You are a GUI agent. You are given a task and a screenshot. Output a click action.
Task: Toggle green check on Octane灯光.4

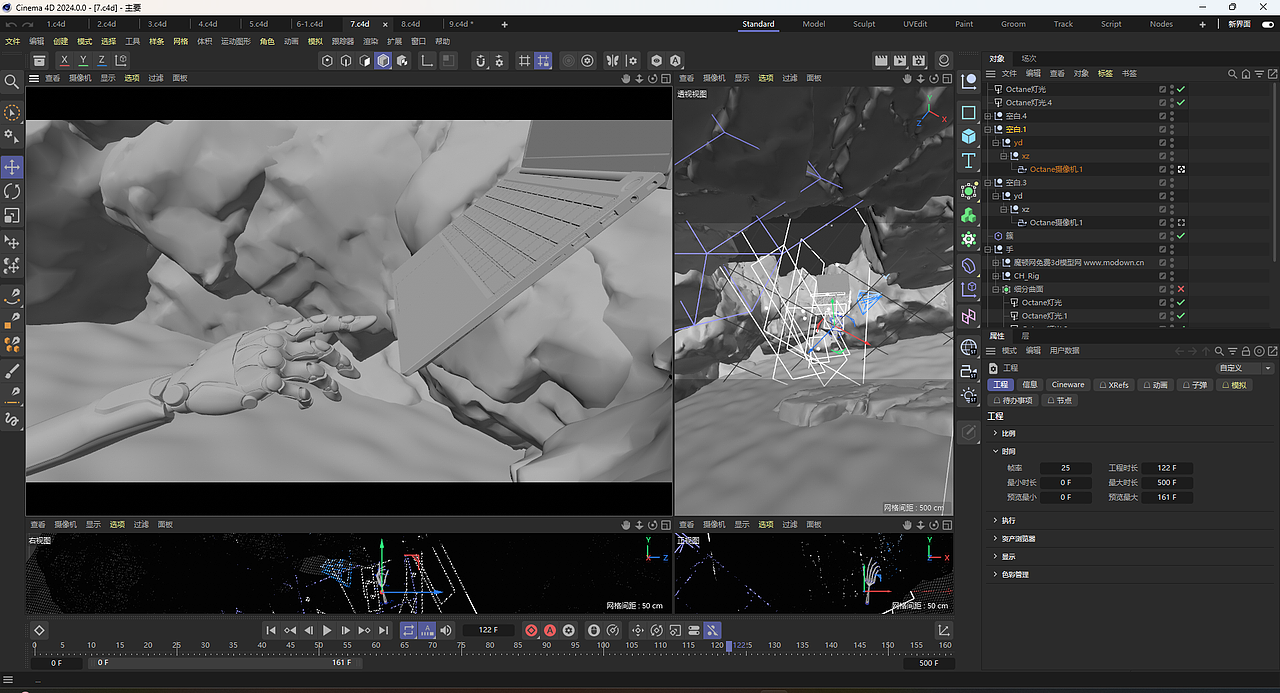[1181, 102]
